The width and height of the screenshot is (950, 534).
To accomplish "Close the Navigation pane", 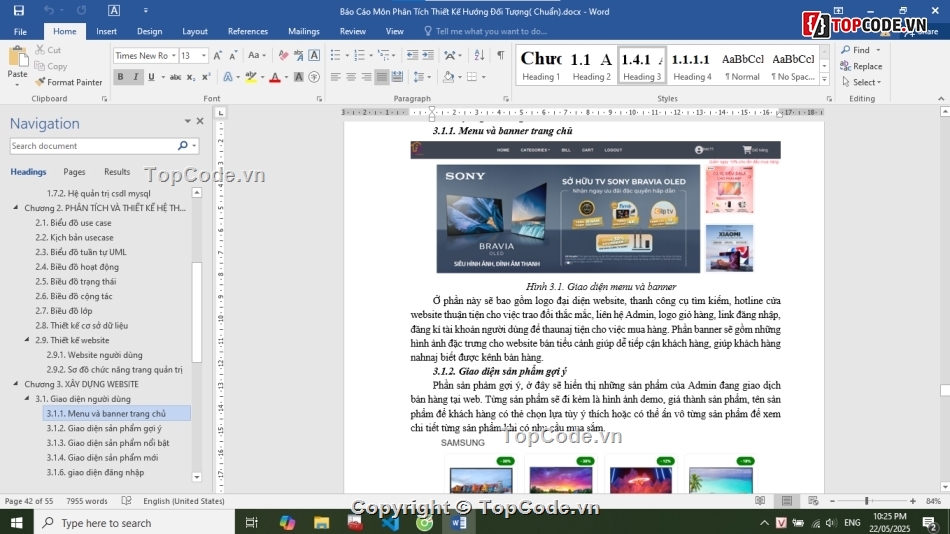I will pos(200,121).
